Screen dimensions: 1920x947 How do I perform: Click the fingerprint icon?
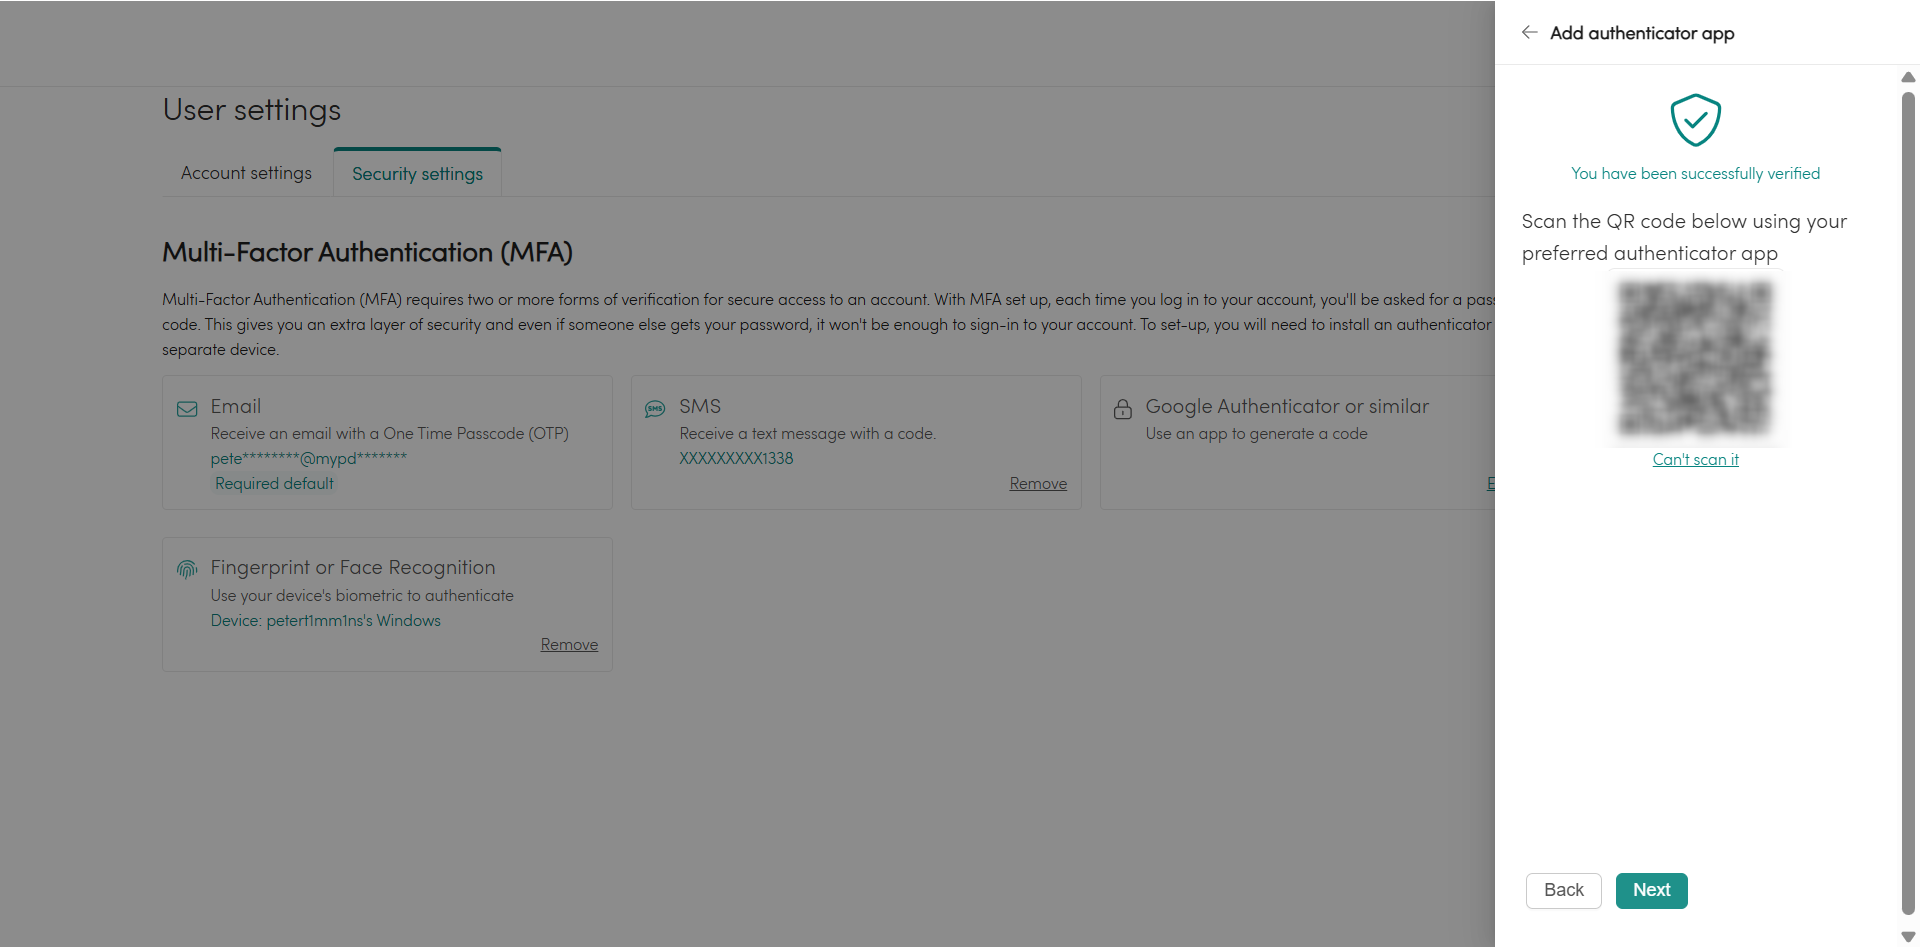click(x=187, y=569)
